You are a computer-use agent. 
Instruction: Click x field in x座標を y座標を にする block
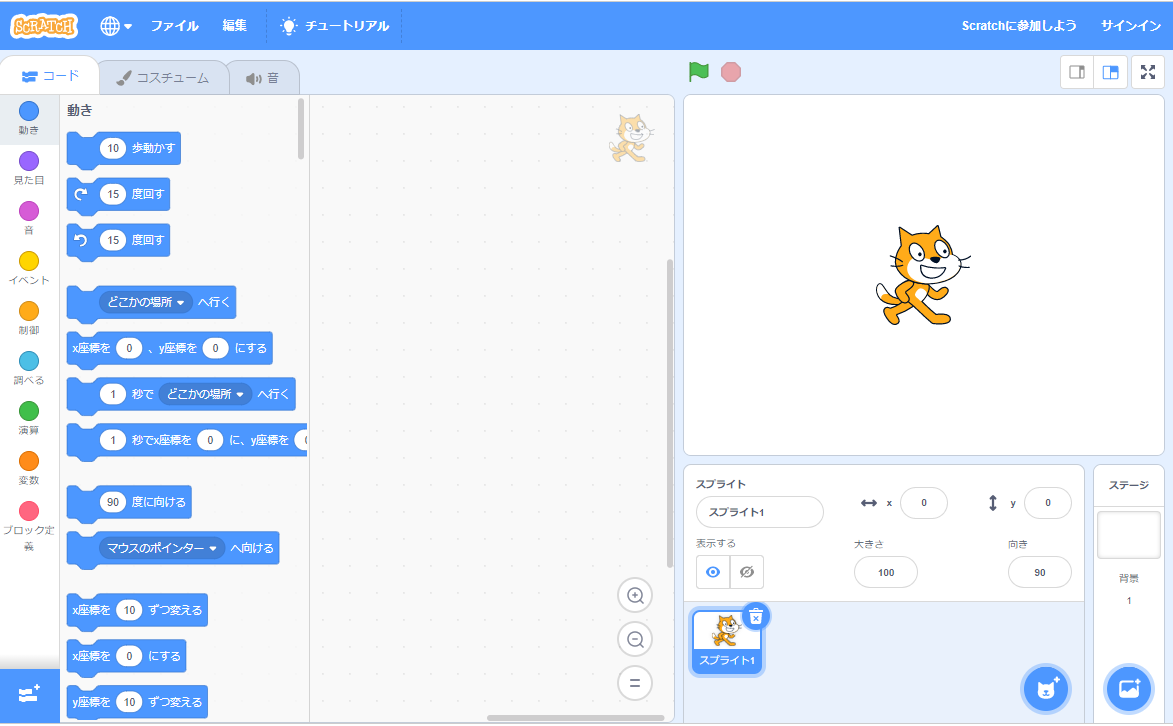tap(129, 348)
